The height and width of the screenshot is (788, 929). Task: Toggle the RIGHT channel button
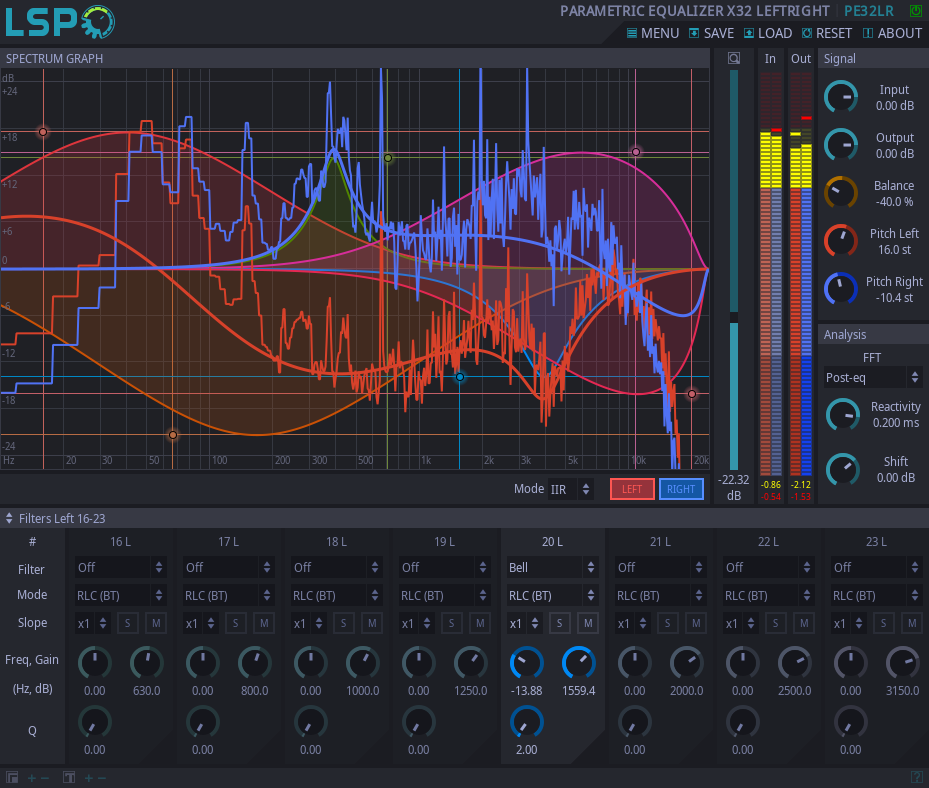coord(681,489)
